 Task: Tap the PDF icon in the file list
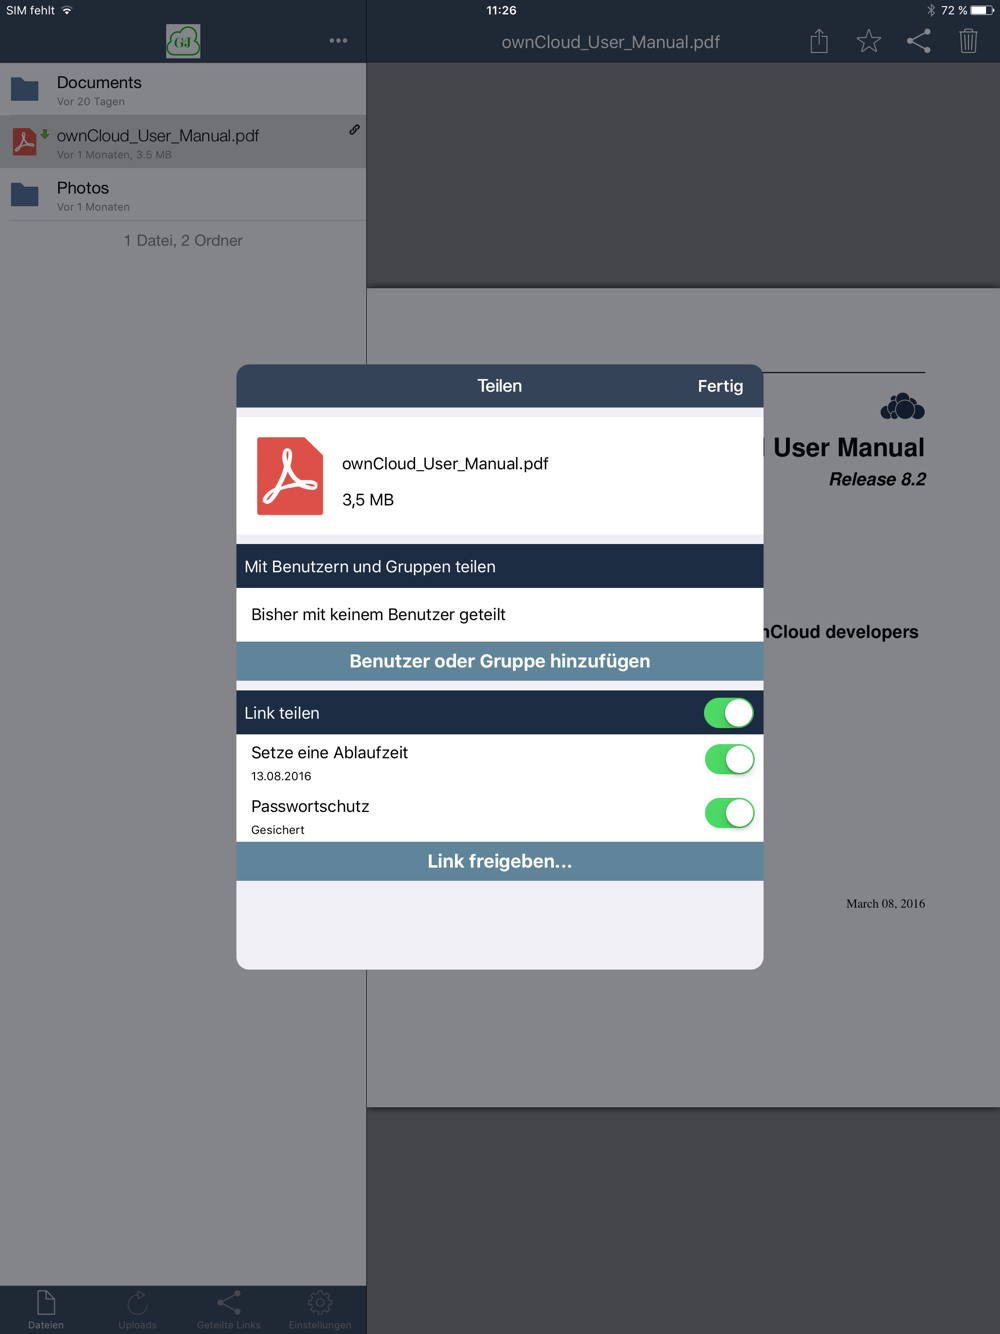click(25, 142)
